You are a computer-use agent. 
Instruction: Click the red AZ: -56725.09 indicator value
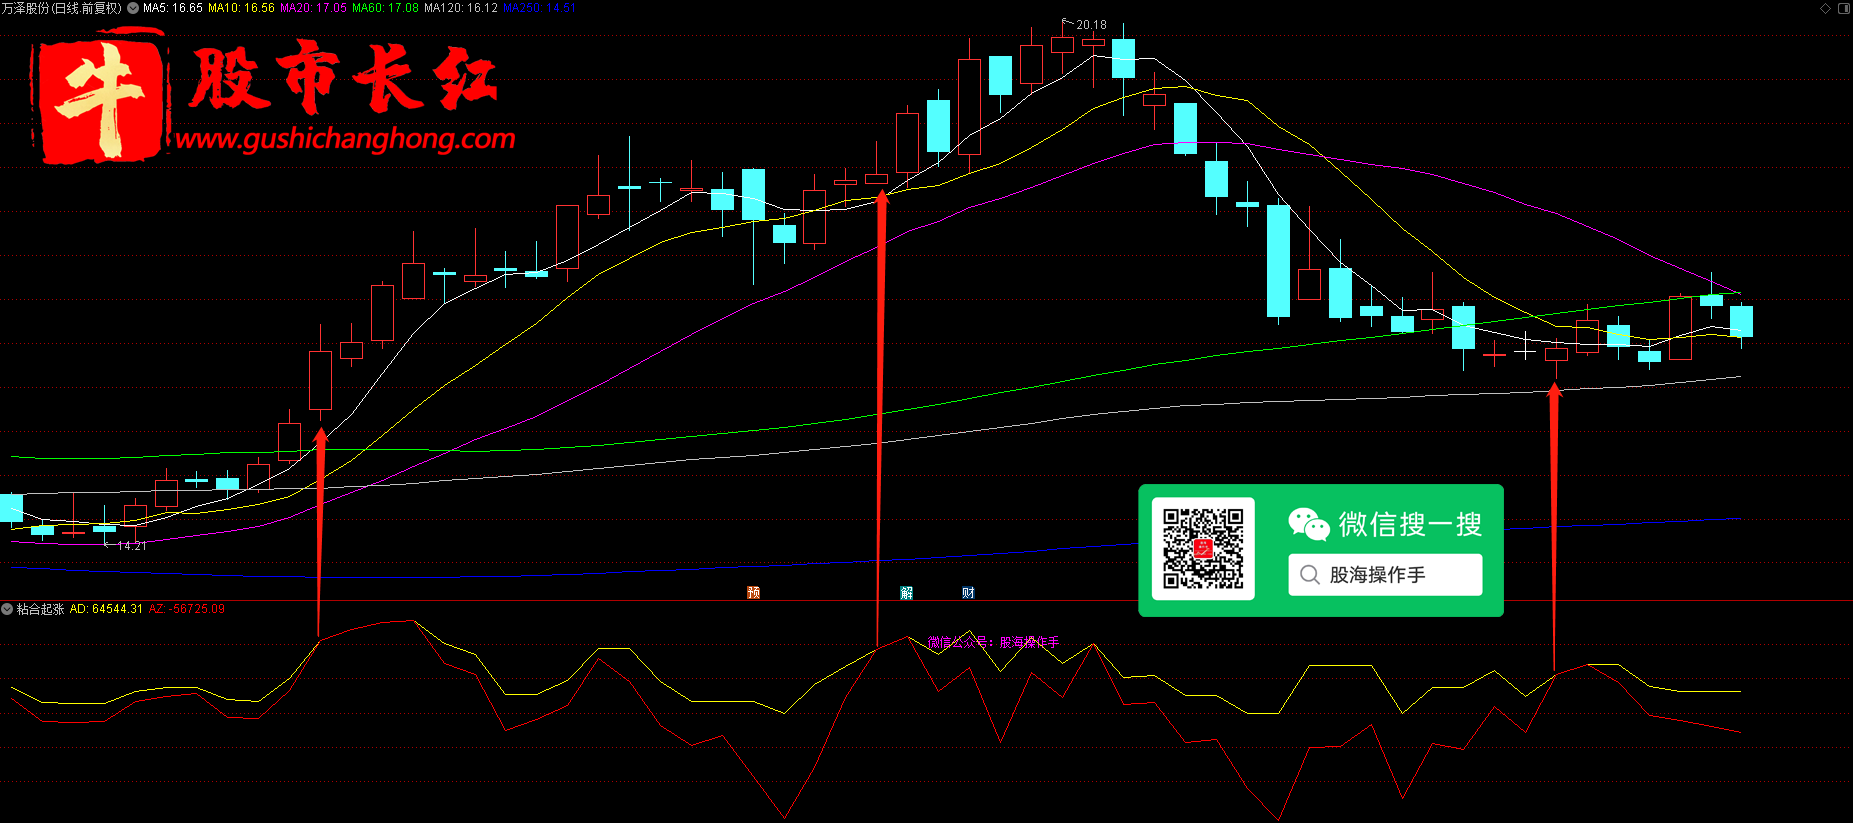187,609
